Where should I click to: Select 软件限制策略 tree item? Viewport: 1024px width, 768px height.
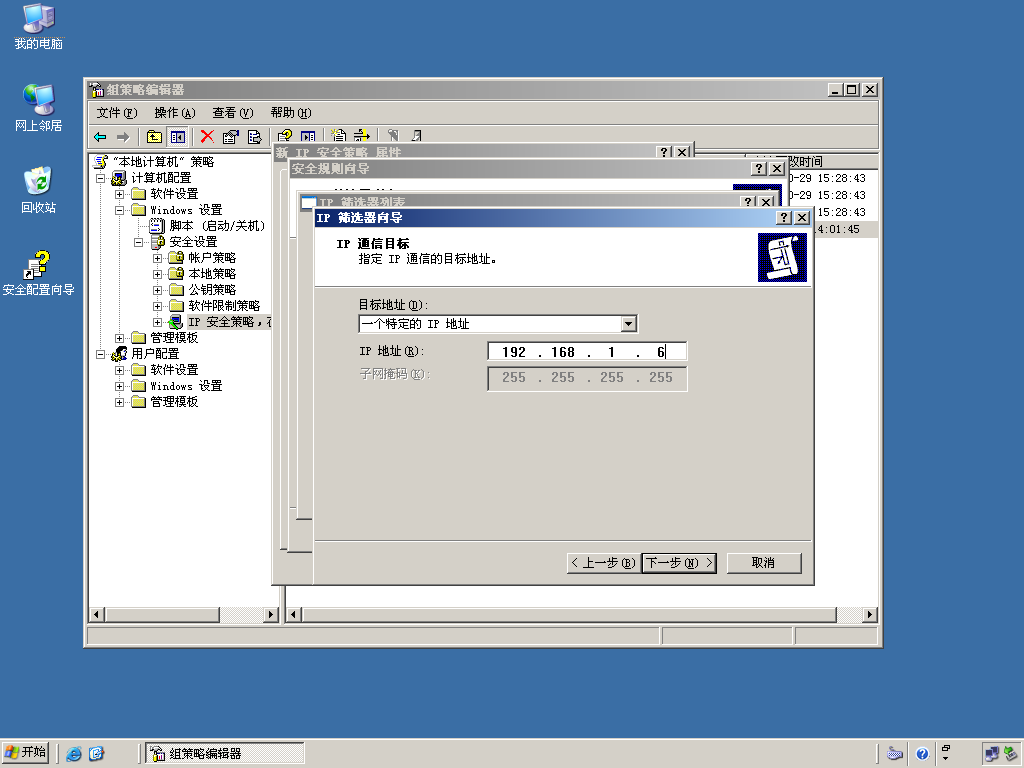[224, 306]
